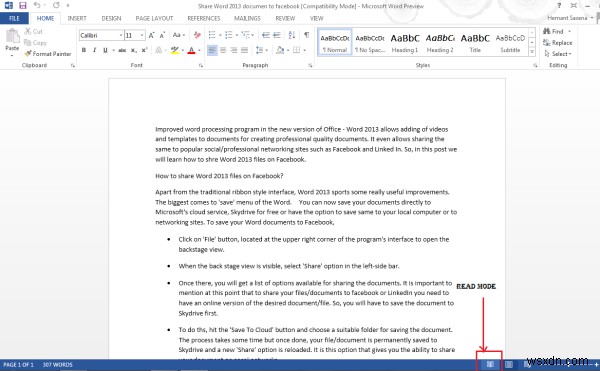600x371 pixels.
Task: Activate the Format Painter
Action: pyautogui.click(x=47, y=54)
